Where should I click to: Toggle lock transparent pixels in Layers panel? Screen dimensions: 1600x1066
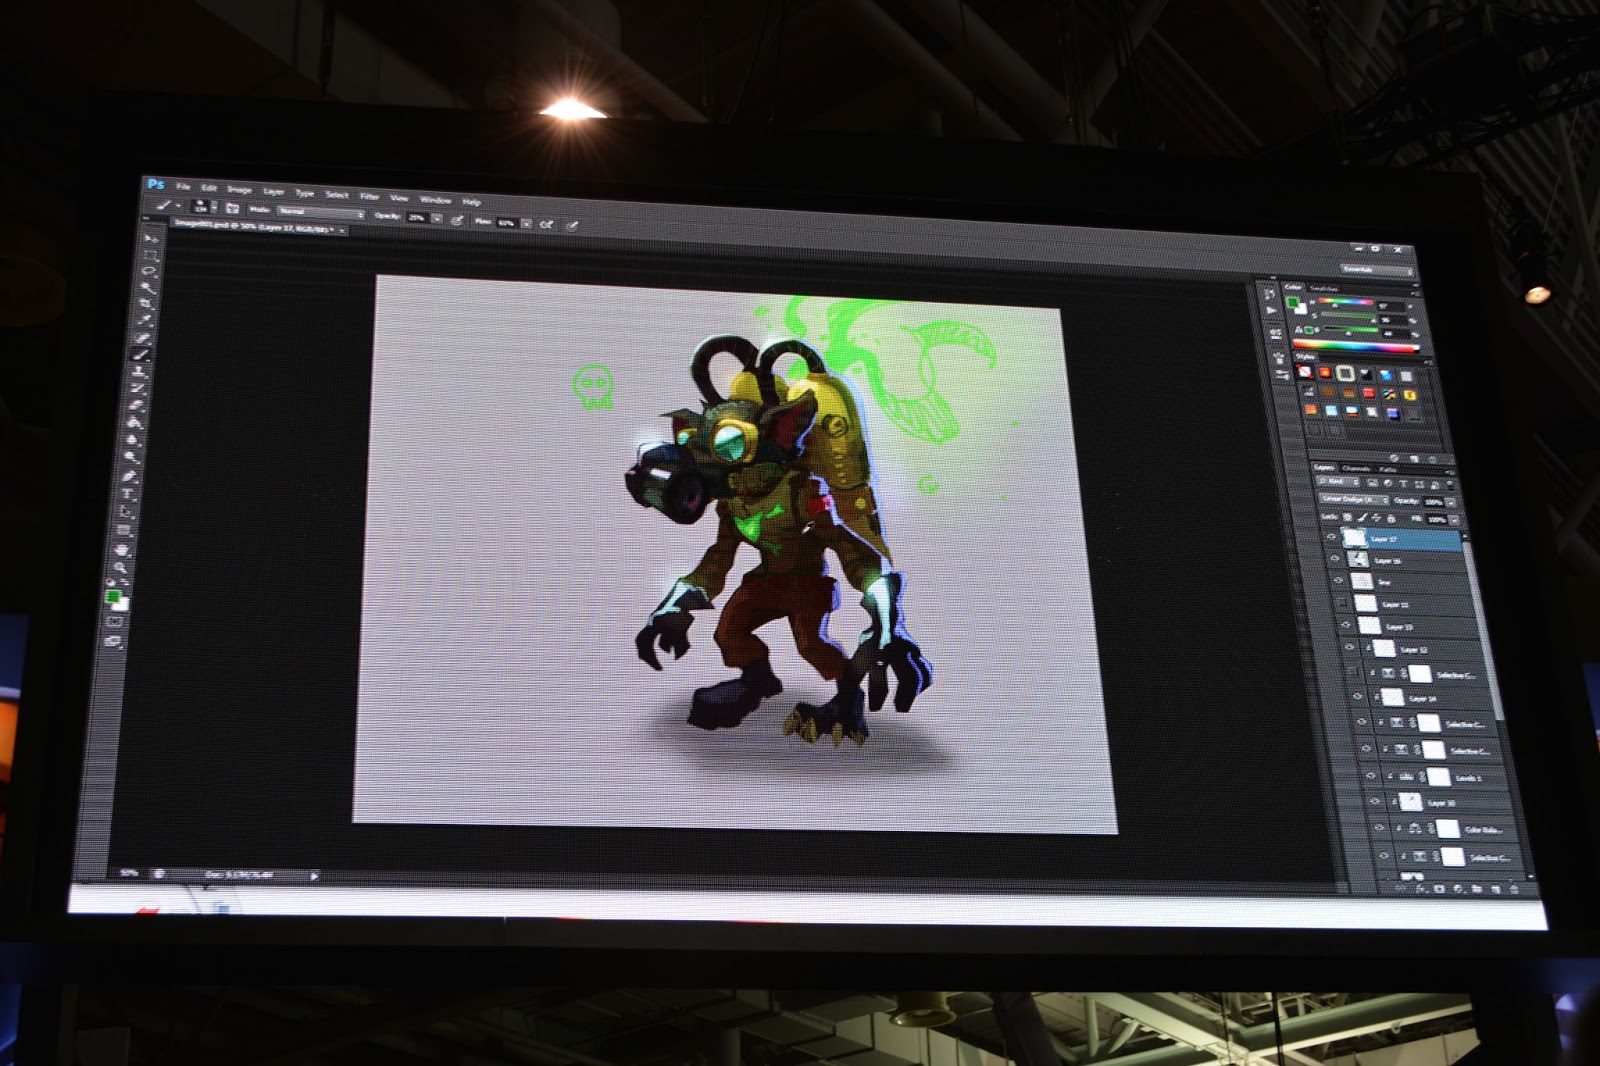click(1347, 517)
